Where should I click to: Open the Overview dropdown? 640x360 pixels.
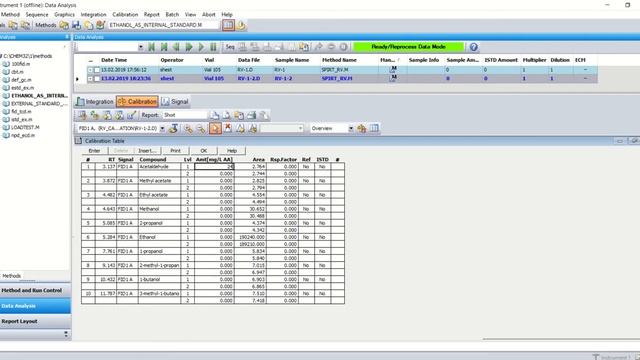(x=351, y=129)
